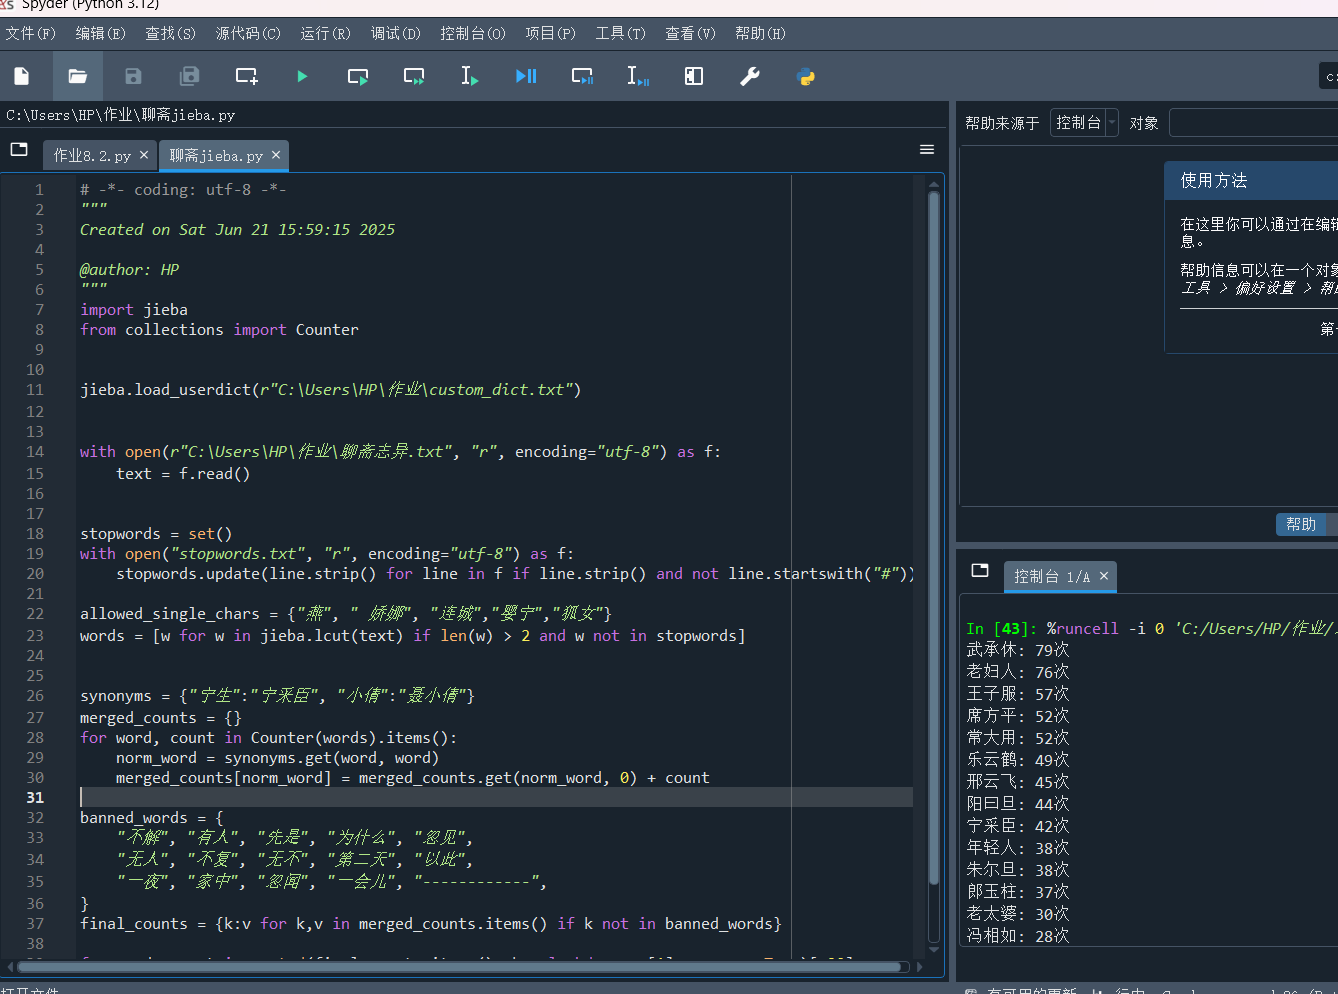Toggle maximize current pane icon
Image resolution: width=1338 pixels, height=994 pixels.
click(x=693, y=76)
